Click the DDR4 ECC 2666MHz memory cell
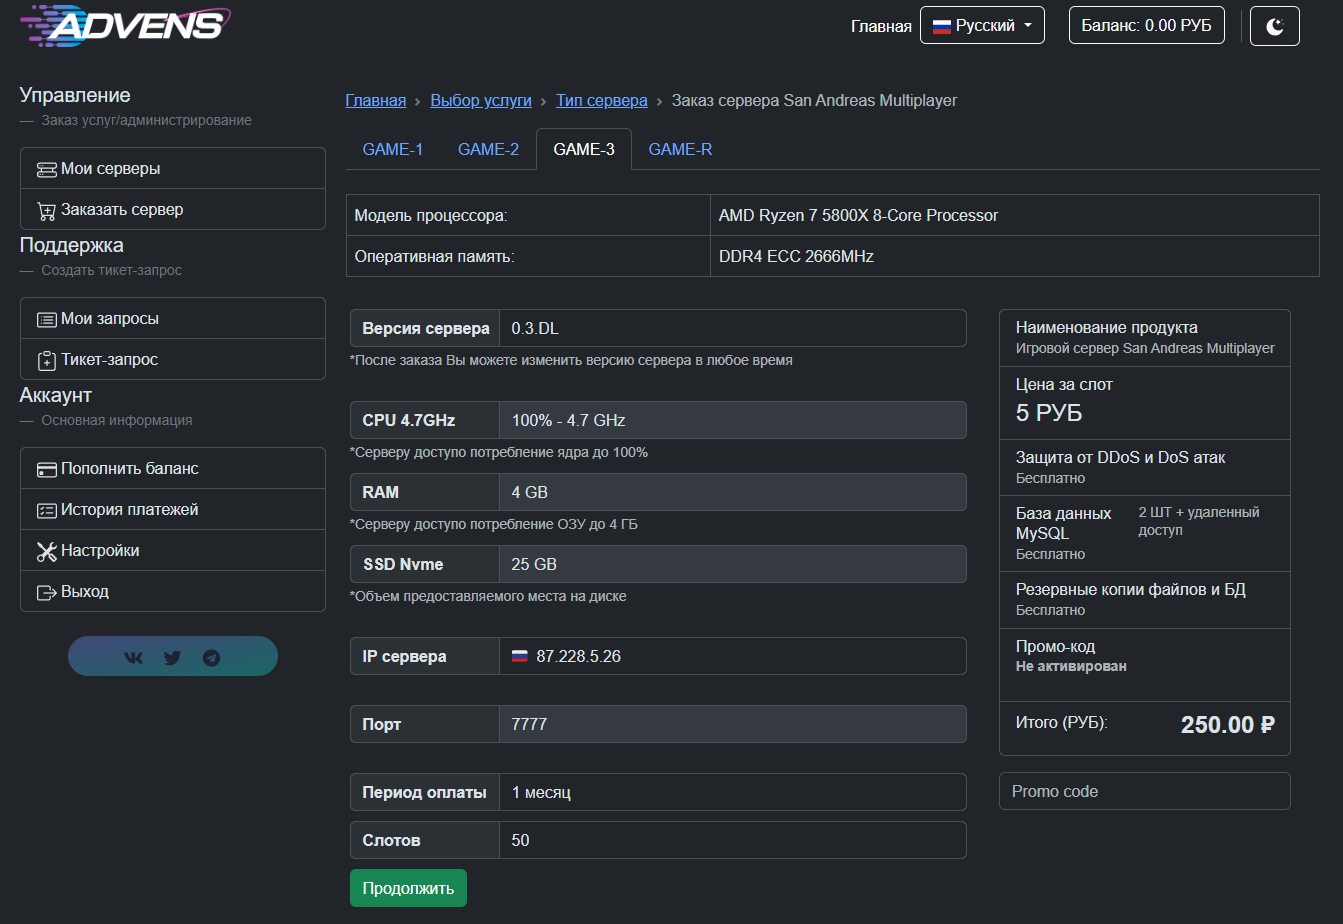Viewport: 1343px width, 924px height. (1015, 256)
